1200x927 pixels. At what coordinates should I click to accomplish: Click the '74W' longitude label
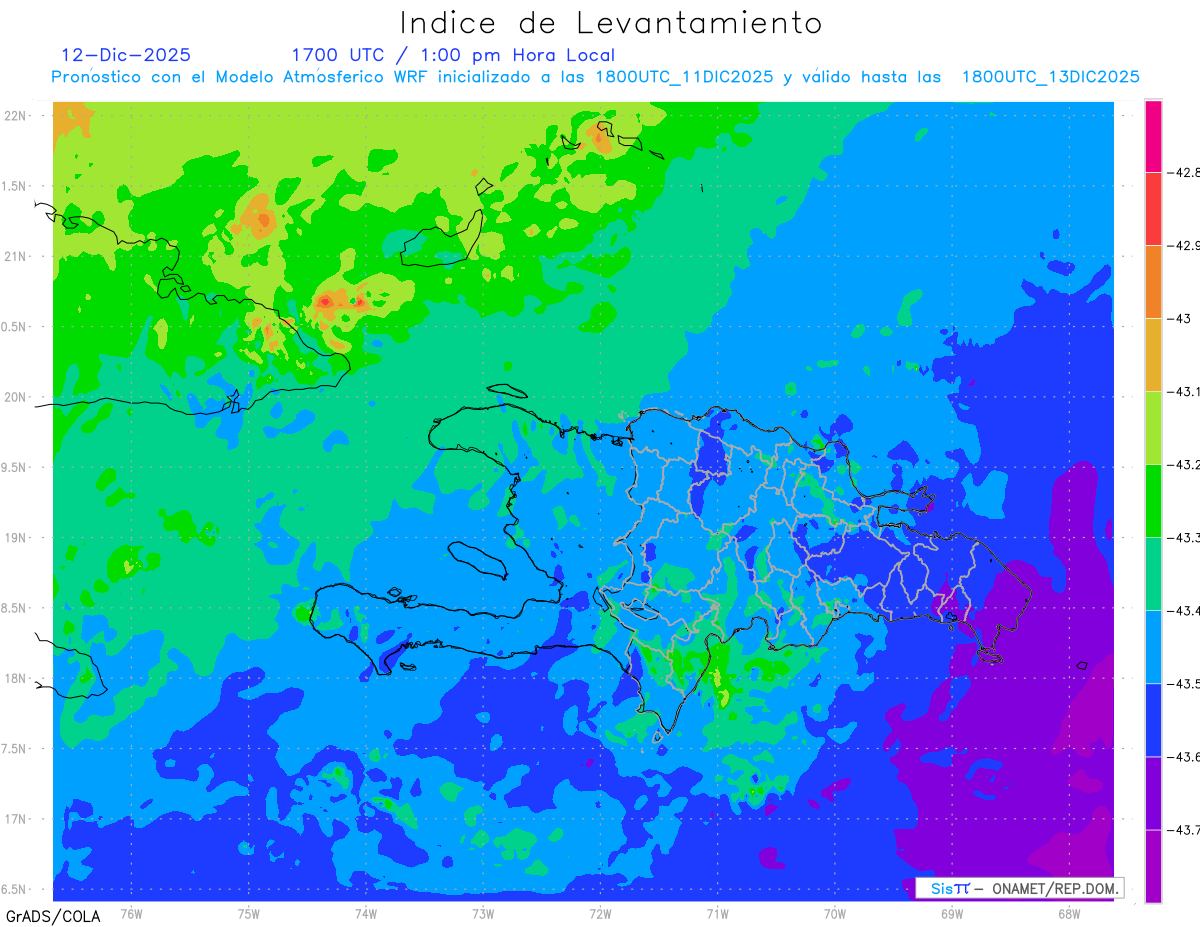pos(366,913)
